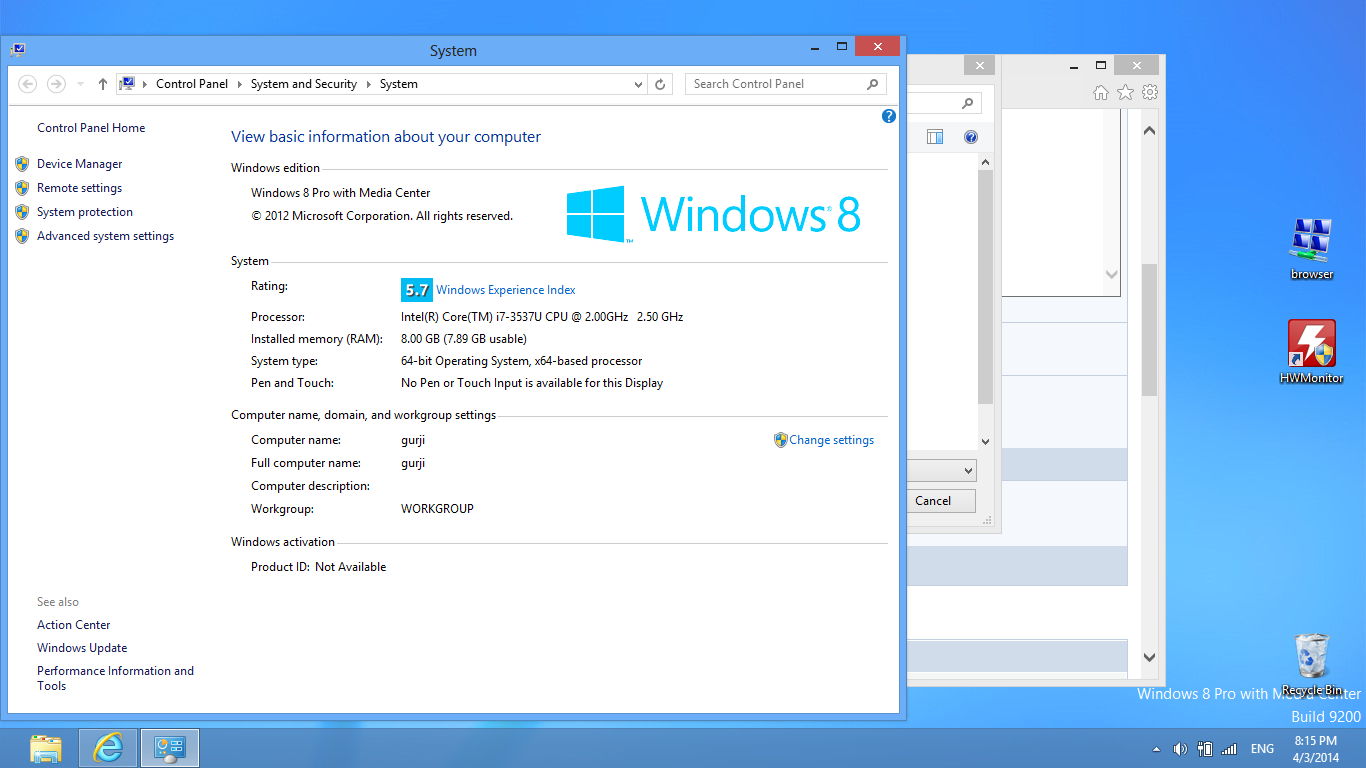Show hidden system tray icons
The width and height of the screenshot is (1366, 768).
(x=1157, y=749)
